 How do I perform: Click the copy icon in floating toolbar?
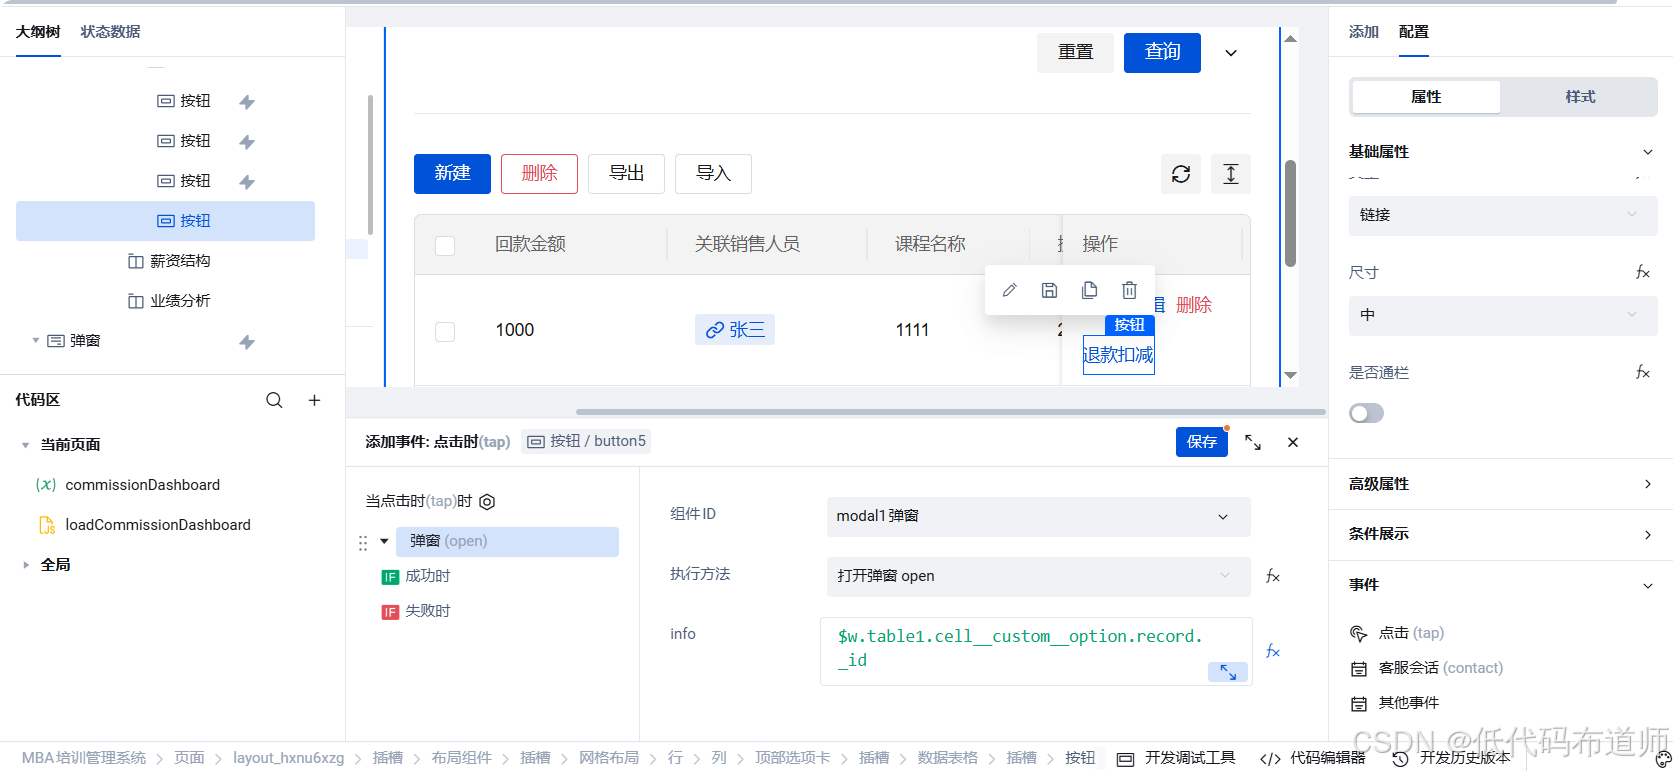click(1089, 290)
